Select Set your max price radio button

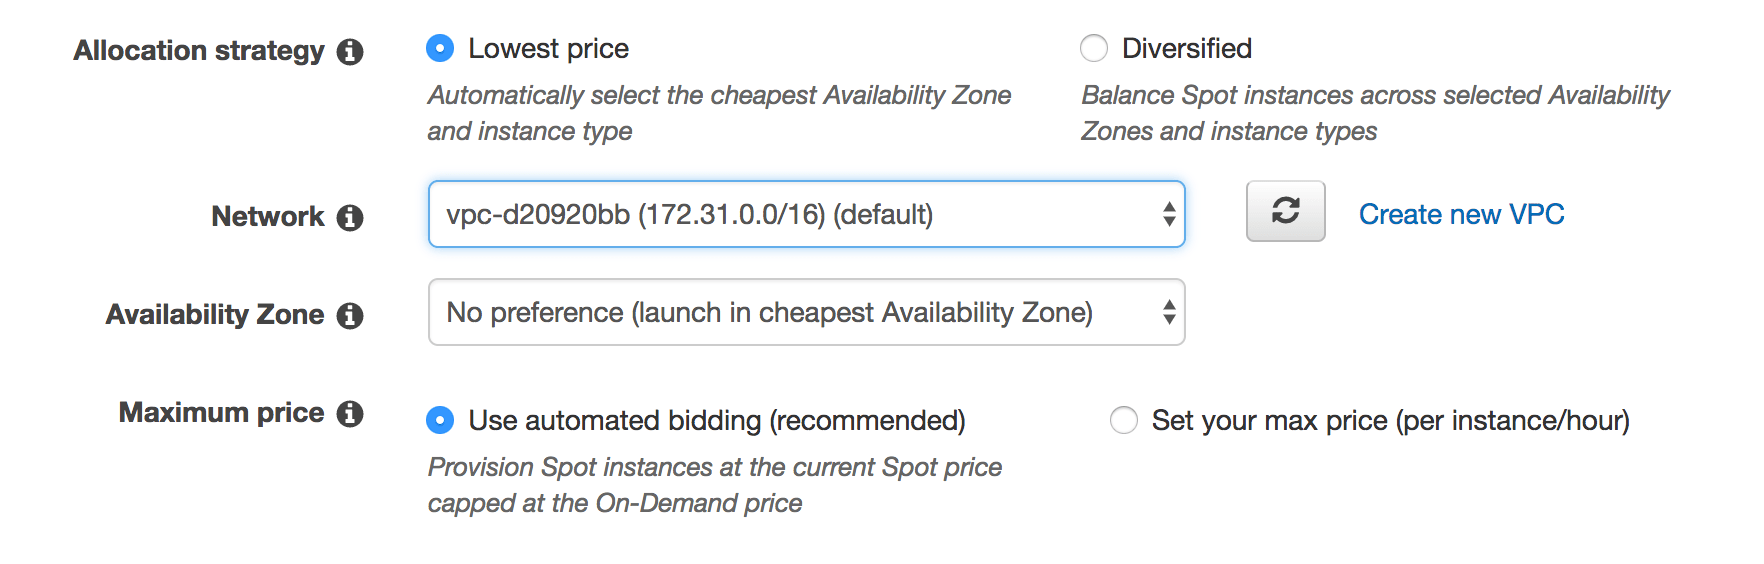[1124, 420]
